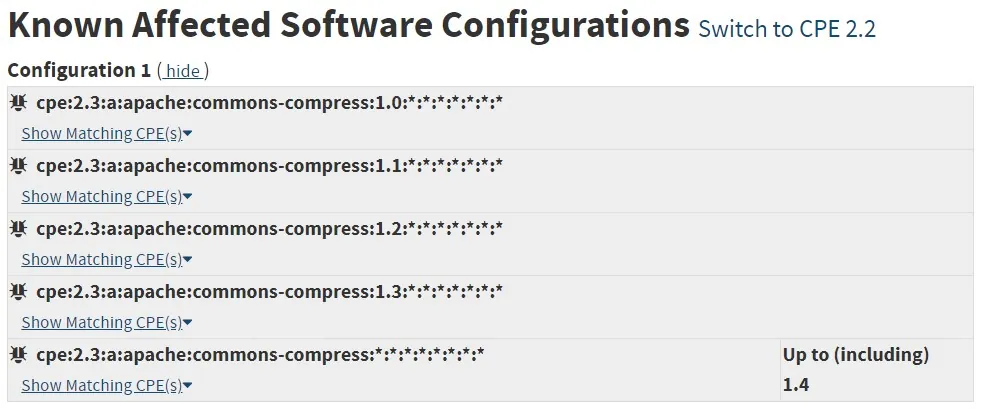Expand Show Matching CPE(s) under the wildcard entry
Image resolution: width=981 pixels, height=409 pixels.
point(106,386)
